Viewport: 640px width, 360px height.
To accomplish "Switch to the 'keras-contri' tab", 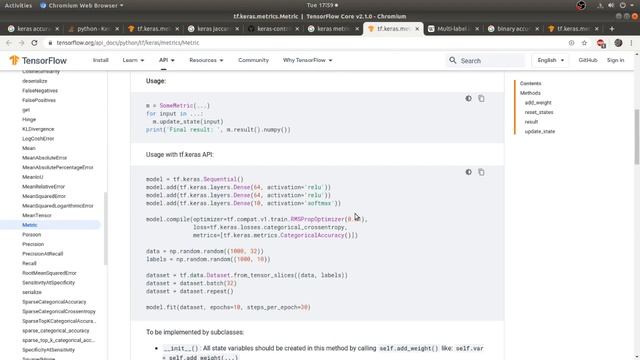I will coord(273,29).
